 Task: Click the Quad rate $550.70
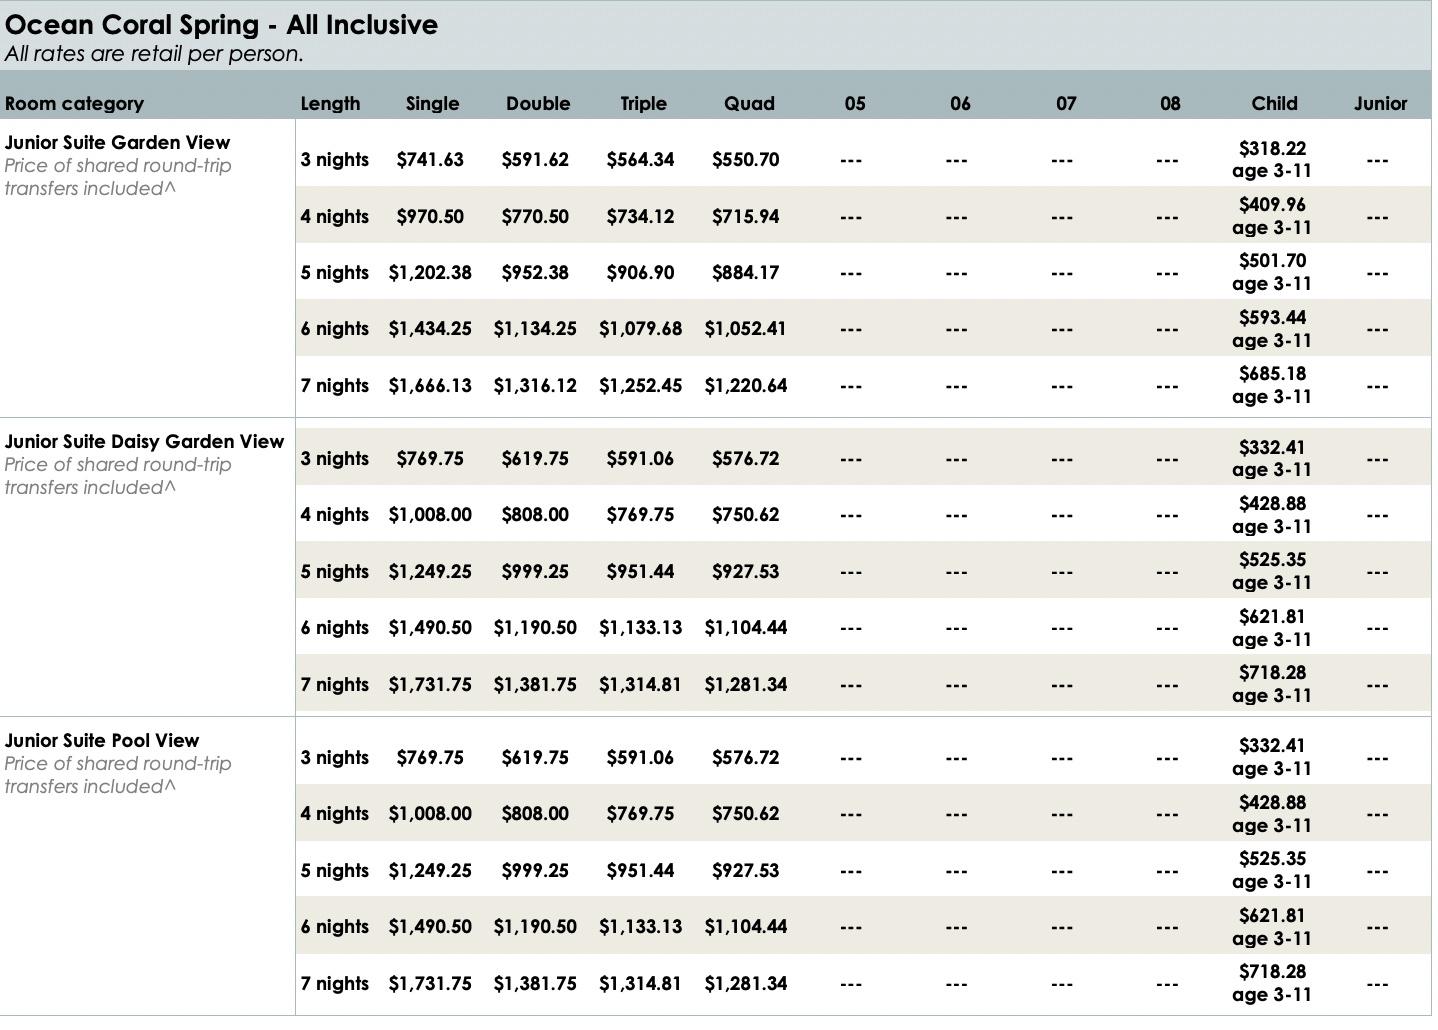(x=745, y=160)
